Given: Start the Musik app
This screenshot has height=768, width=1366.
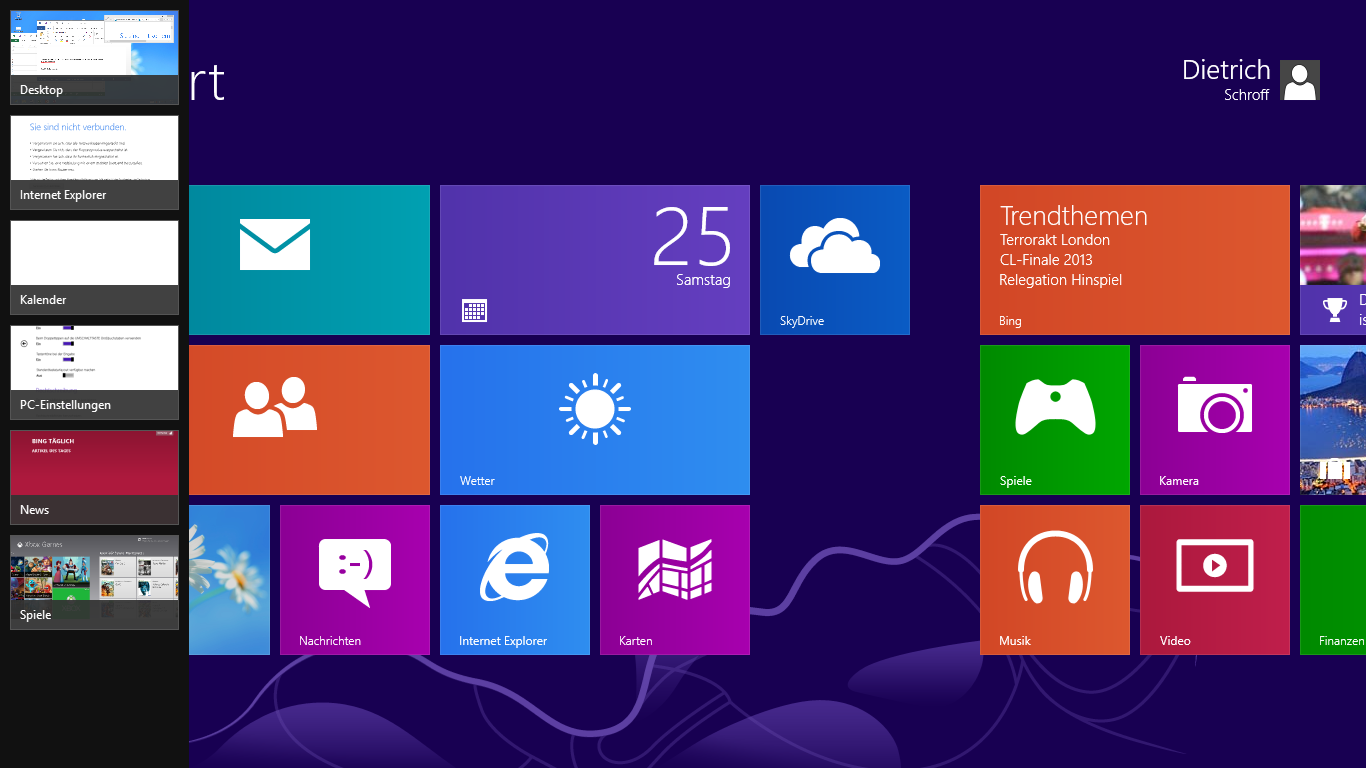Looking at the screenshot, I should pyautogui.click(x=1054, y=580).
